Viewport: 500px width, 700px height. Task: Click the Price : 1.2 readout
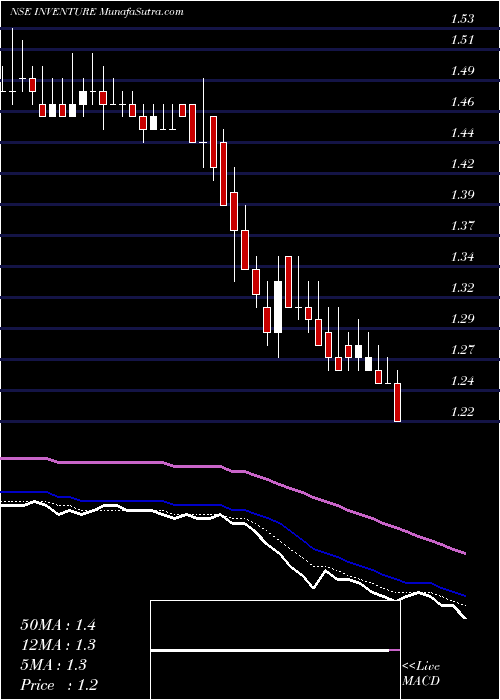point(59,685)
